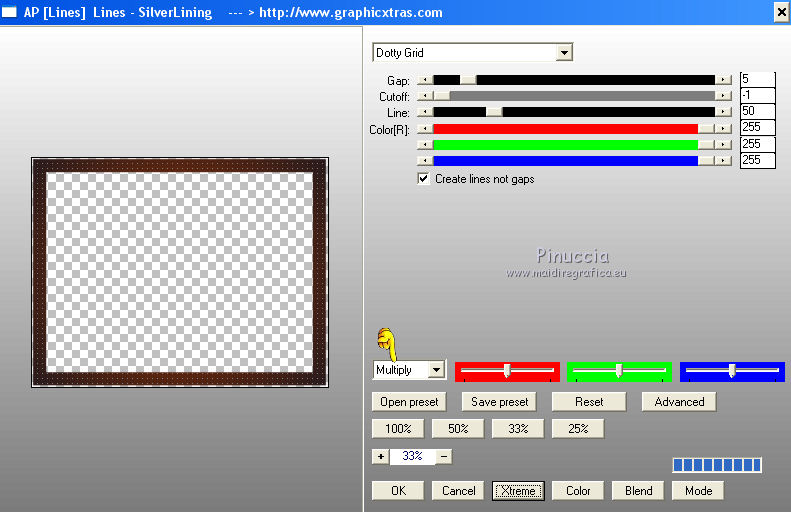Click the zoom field showing 33%
Viewport: 791px width, 512px height.
point(412,457)
